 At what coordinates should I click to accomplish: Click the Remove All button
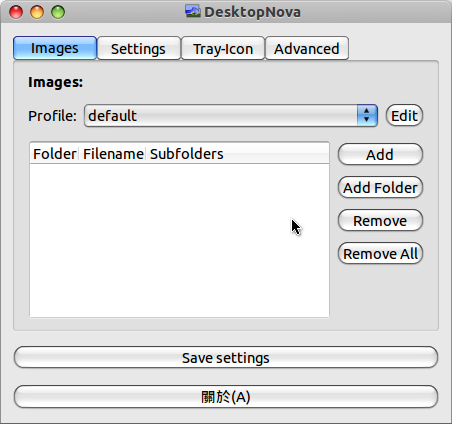(x=380, y=253)
